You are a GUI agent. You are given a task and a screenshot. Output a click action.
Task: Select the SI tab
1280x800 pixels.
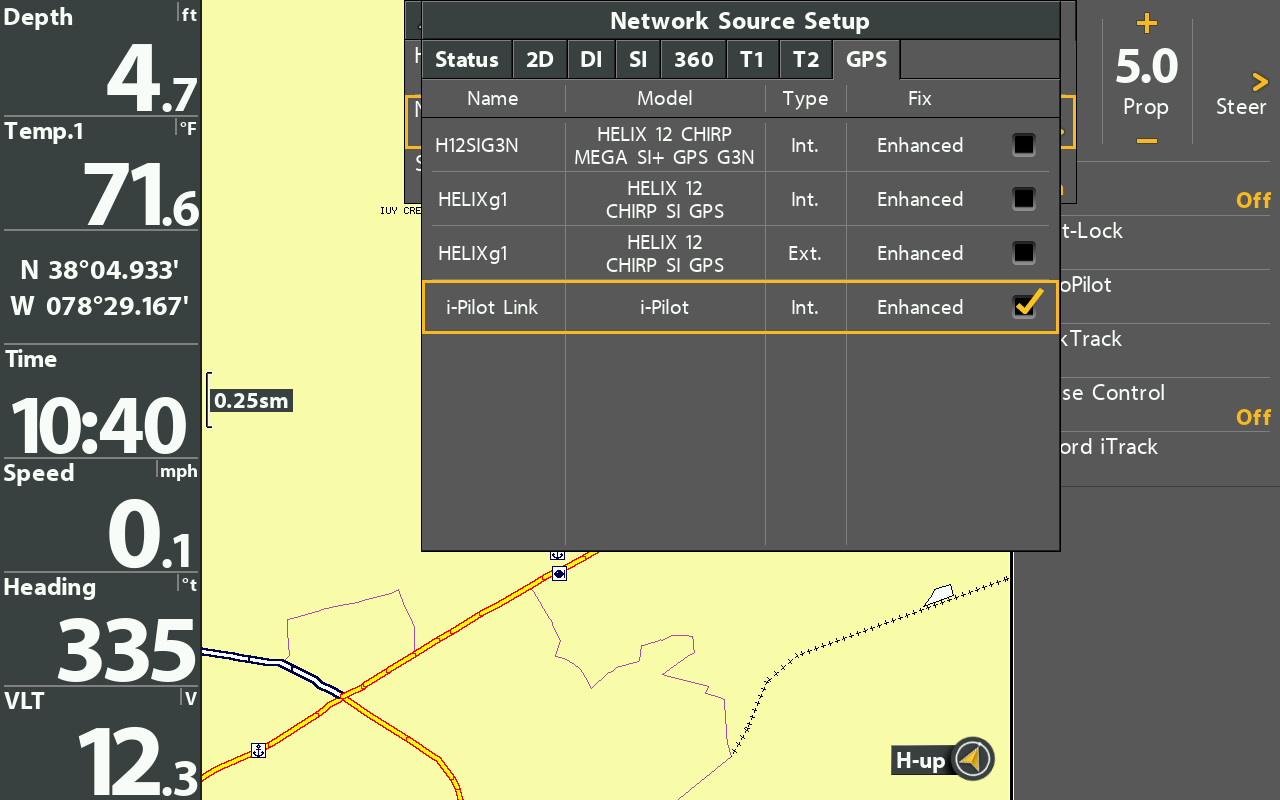[x=638, y=60]
